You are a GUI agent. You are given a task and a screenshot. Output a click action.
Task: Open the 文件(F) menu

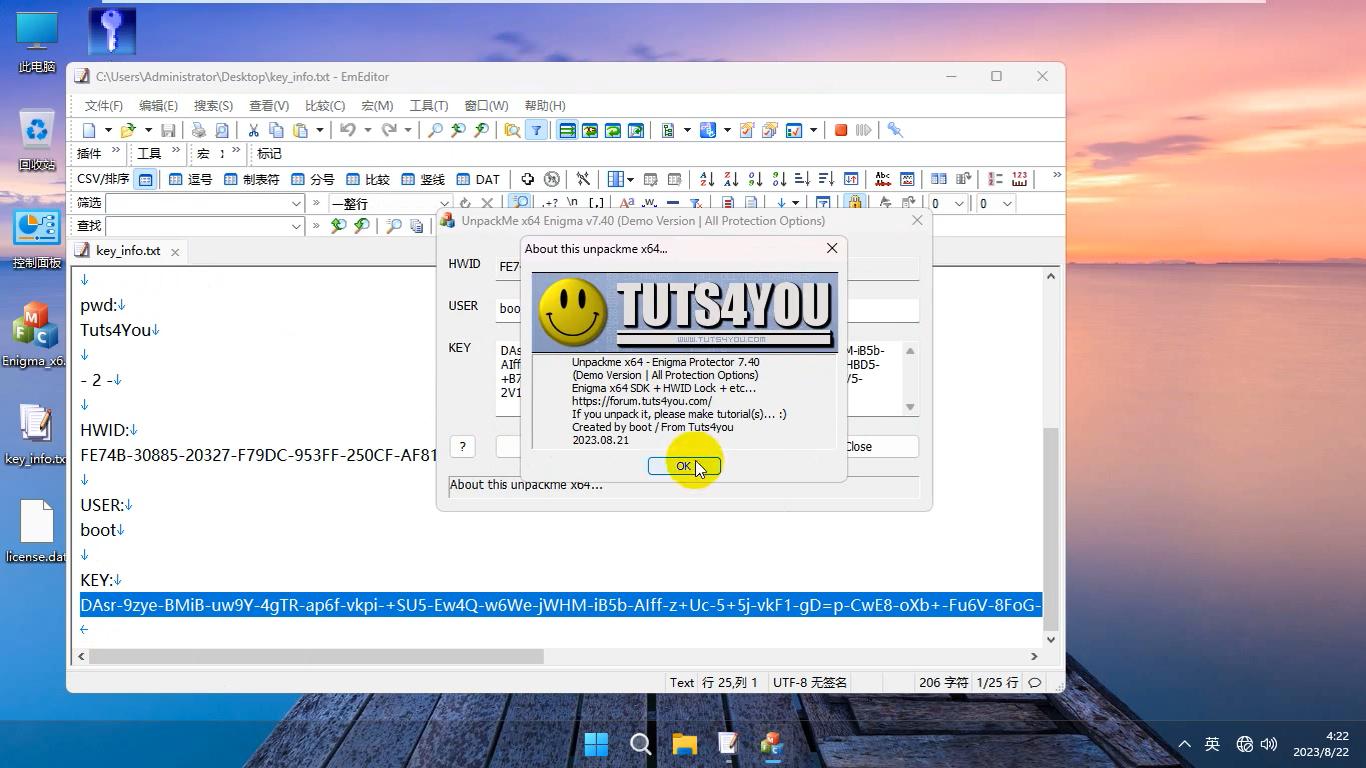click(x=104, y=105)
